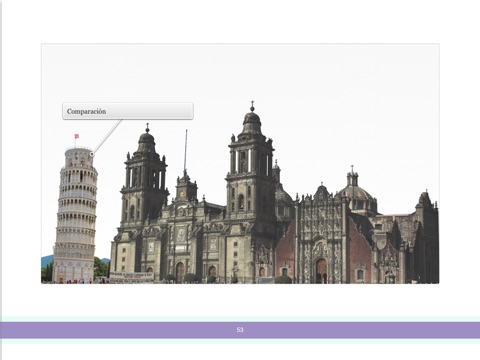Click the cathedral's taller right bell tower
The image size is (480, 360).
[x=251, y=160]
